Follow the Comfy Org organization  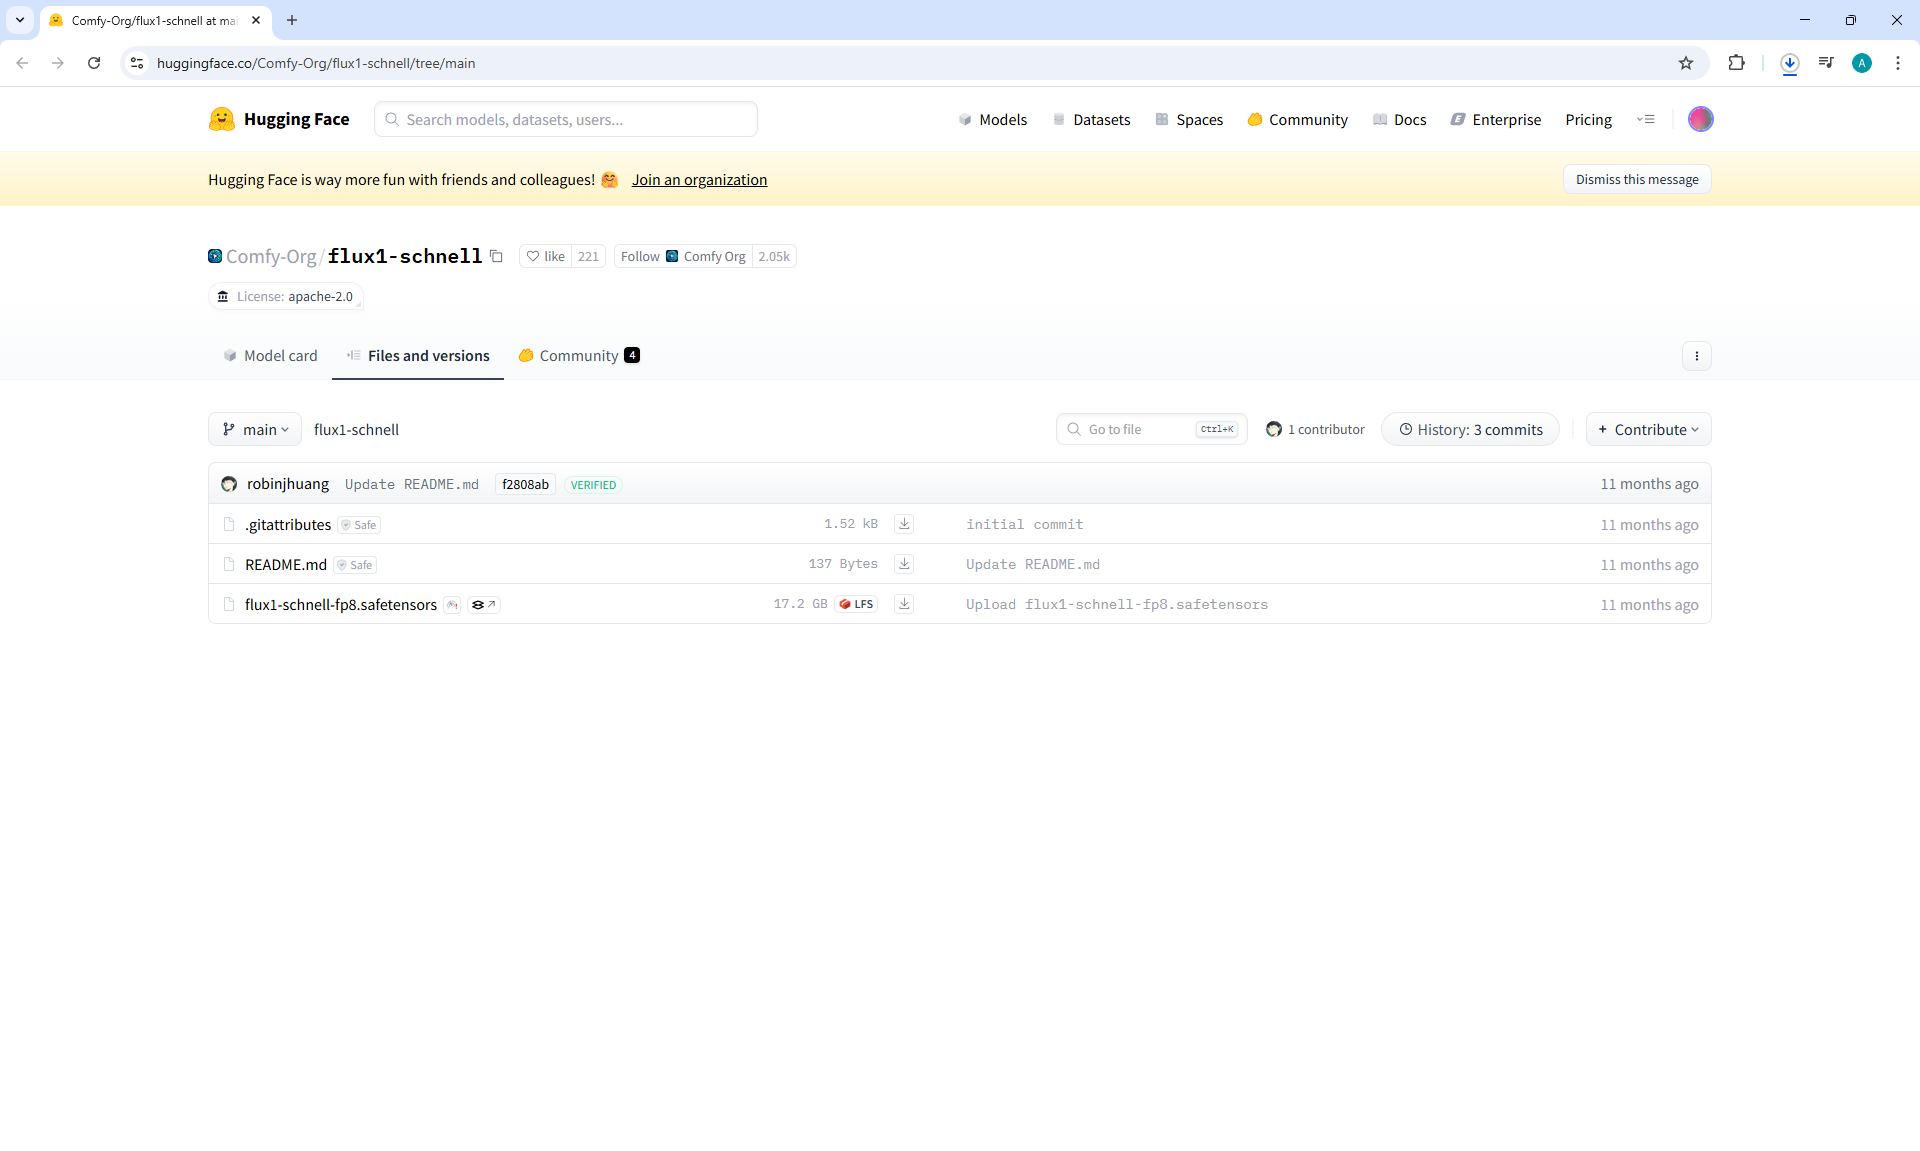(640, 256)
